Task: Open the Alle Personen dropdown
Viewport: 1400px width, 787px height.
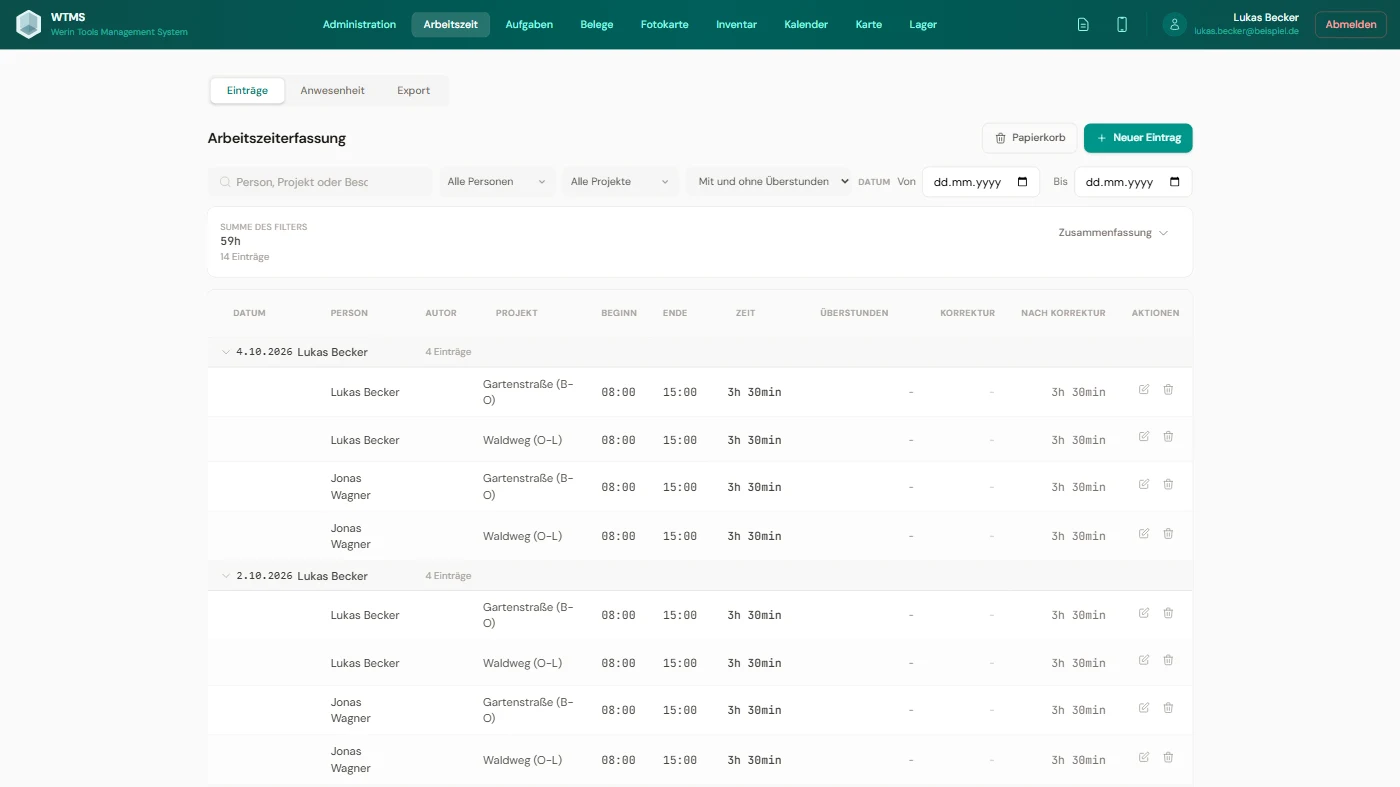Action: [x=497, y=182]
